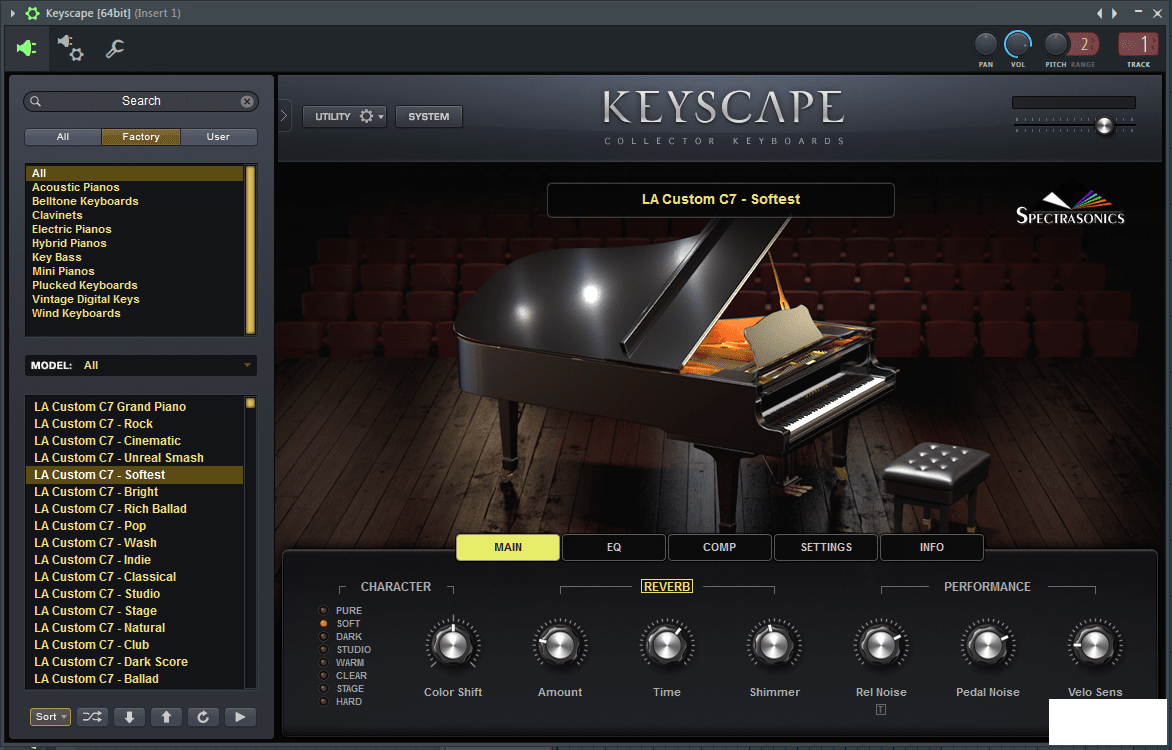
Task: Select Clavinets category
Action: click(x=58, y=215)
